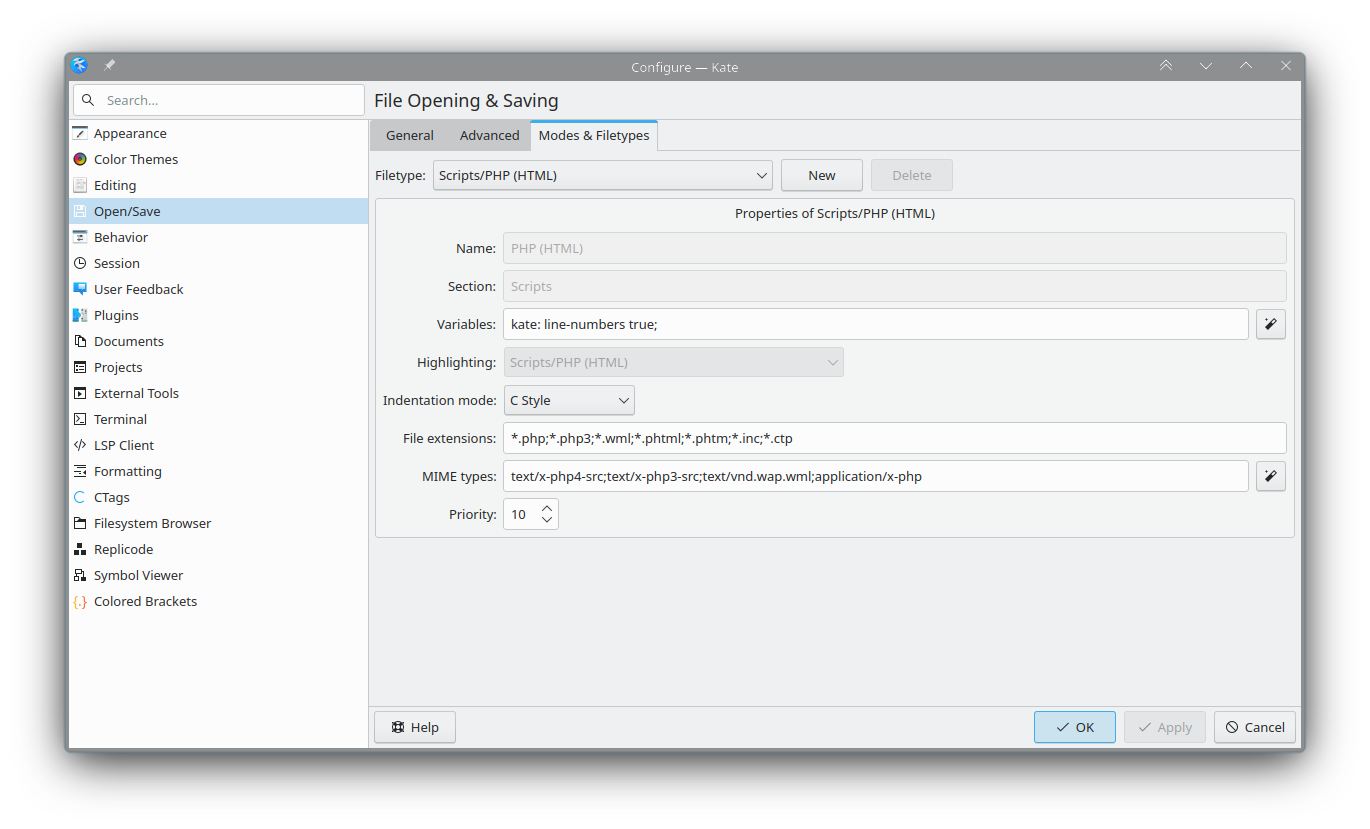Click the File extensions text field
1370x829 pixels.
tap(895, 438)
